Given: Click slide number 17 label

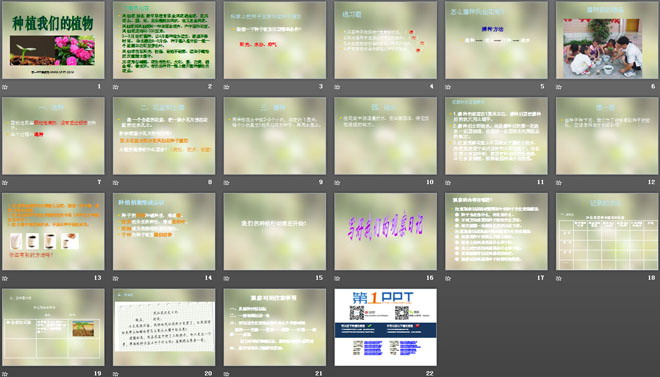Looking at the screenshot, I should [x=540, y=278].
